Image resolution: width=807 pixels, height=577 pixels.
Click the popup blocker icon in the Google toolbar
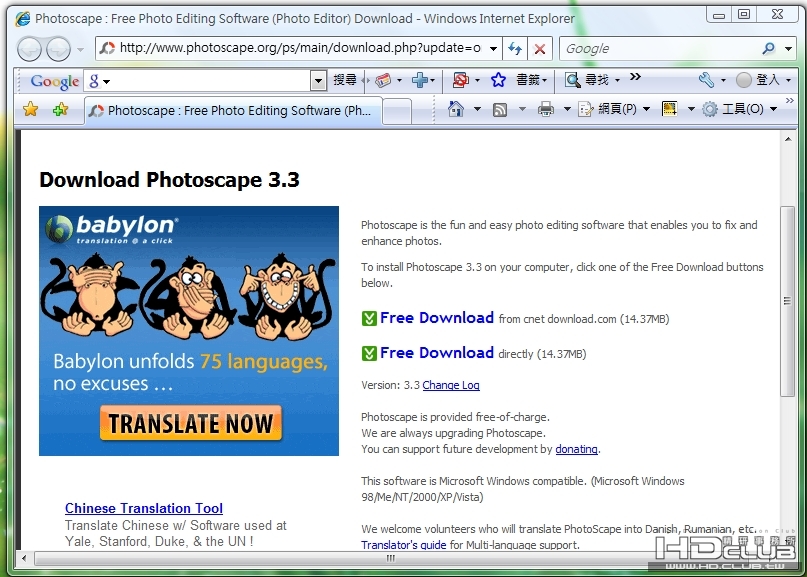pyautogui.click(x=461, y=80)
